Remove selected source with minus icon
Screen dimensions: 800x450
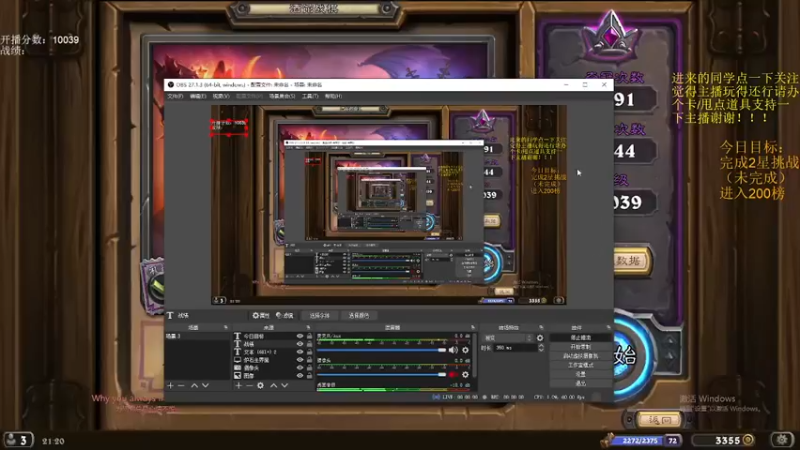coord(249,386)
